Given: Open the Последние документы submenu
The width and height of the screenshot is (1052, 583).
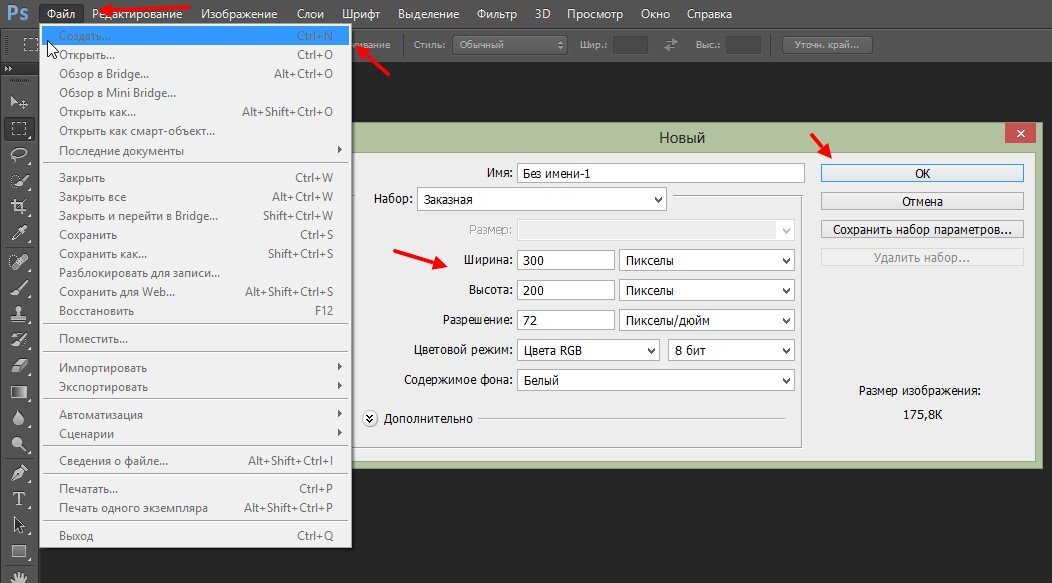Looking at the screenshot, I should pos(195,151).
